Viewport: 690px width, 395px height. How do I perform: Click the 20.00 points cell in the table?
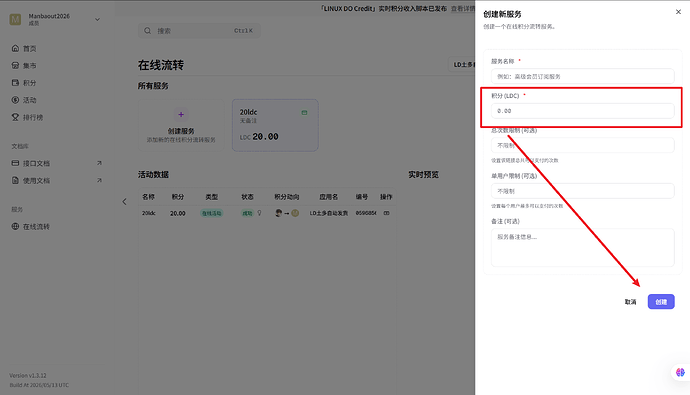point(178,213)
